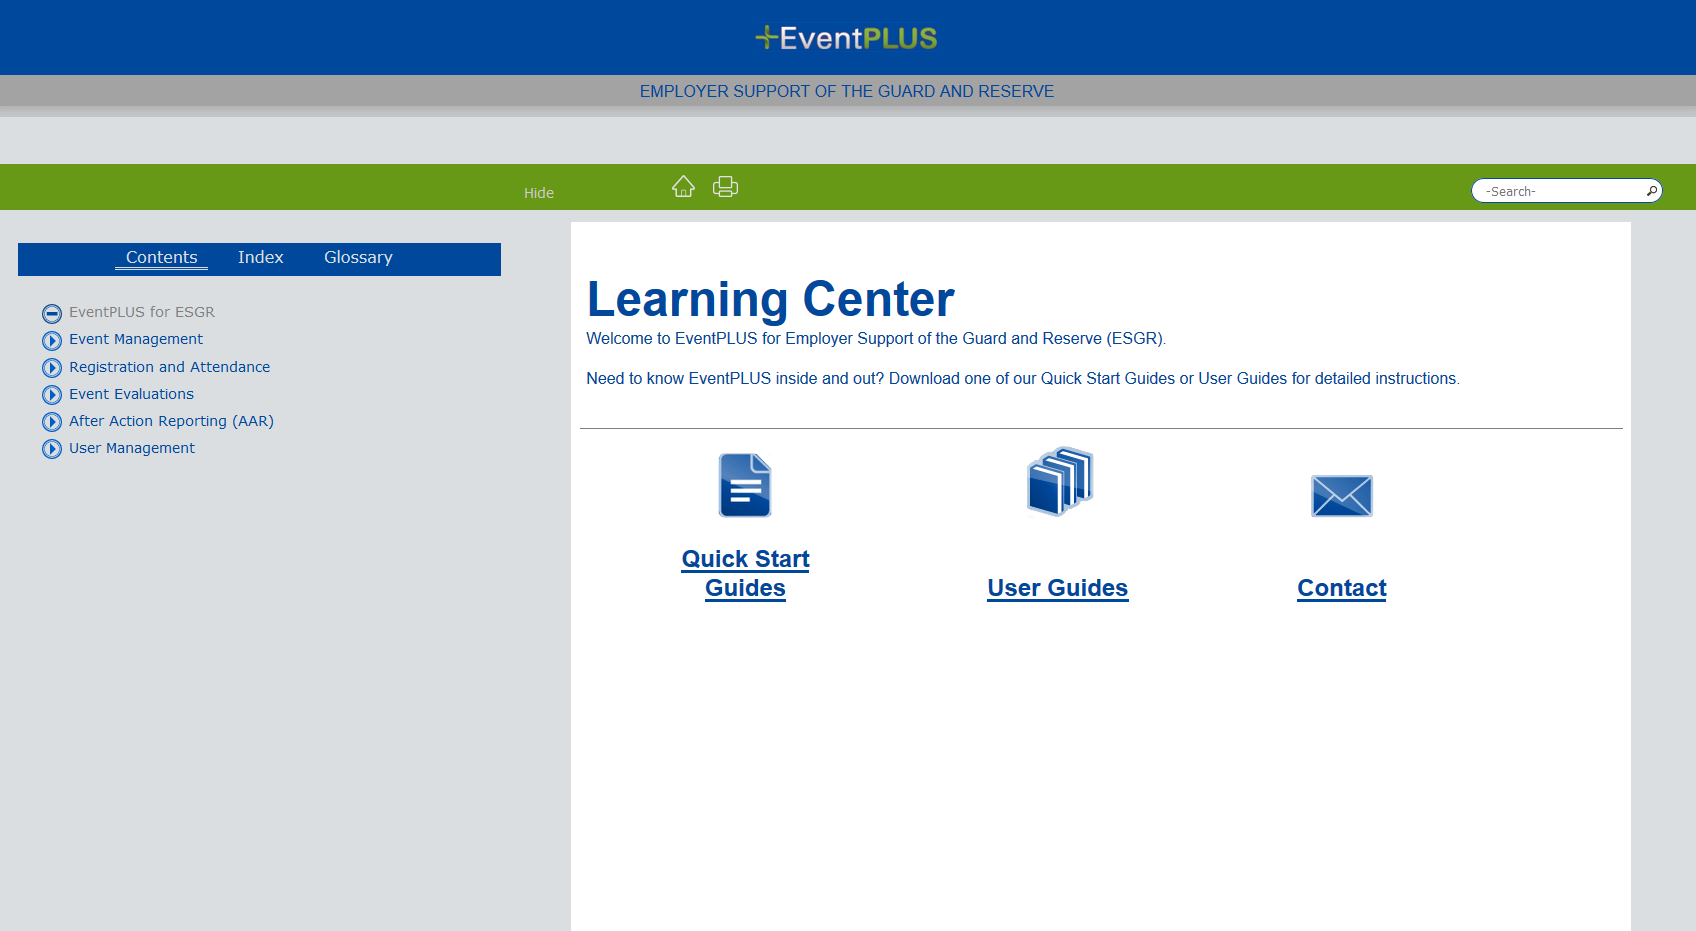Select Event Evaluations tree entry
The image size is (1696, 931).
(x=131, y=394)
